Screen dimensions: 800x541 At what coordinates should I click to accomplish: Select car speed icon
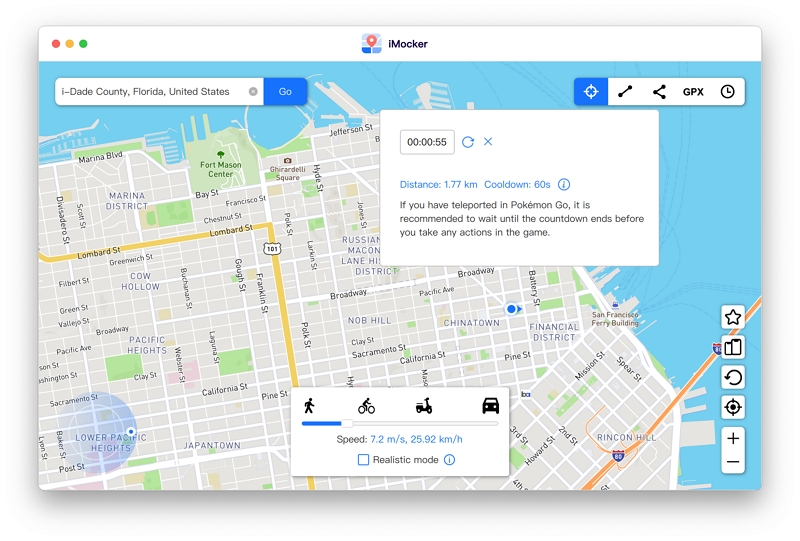pos(491,406)
